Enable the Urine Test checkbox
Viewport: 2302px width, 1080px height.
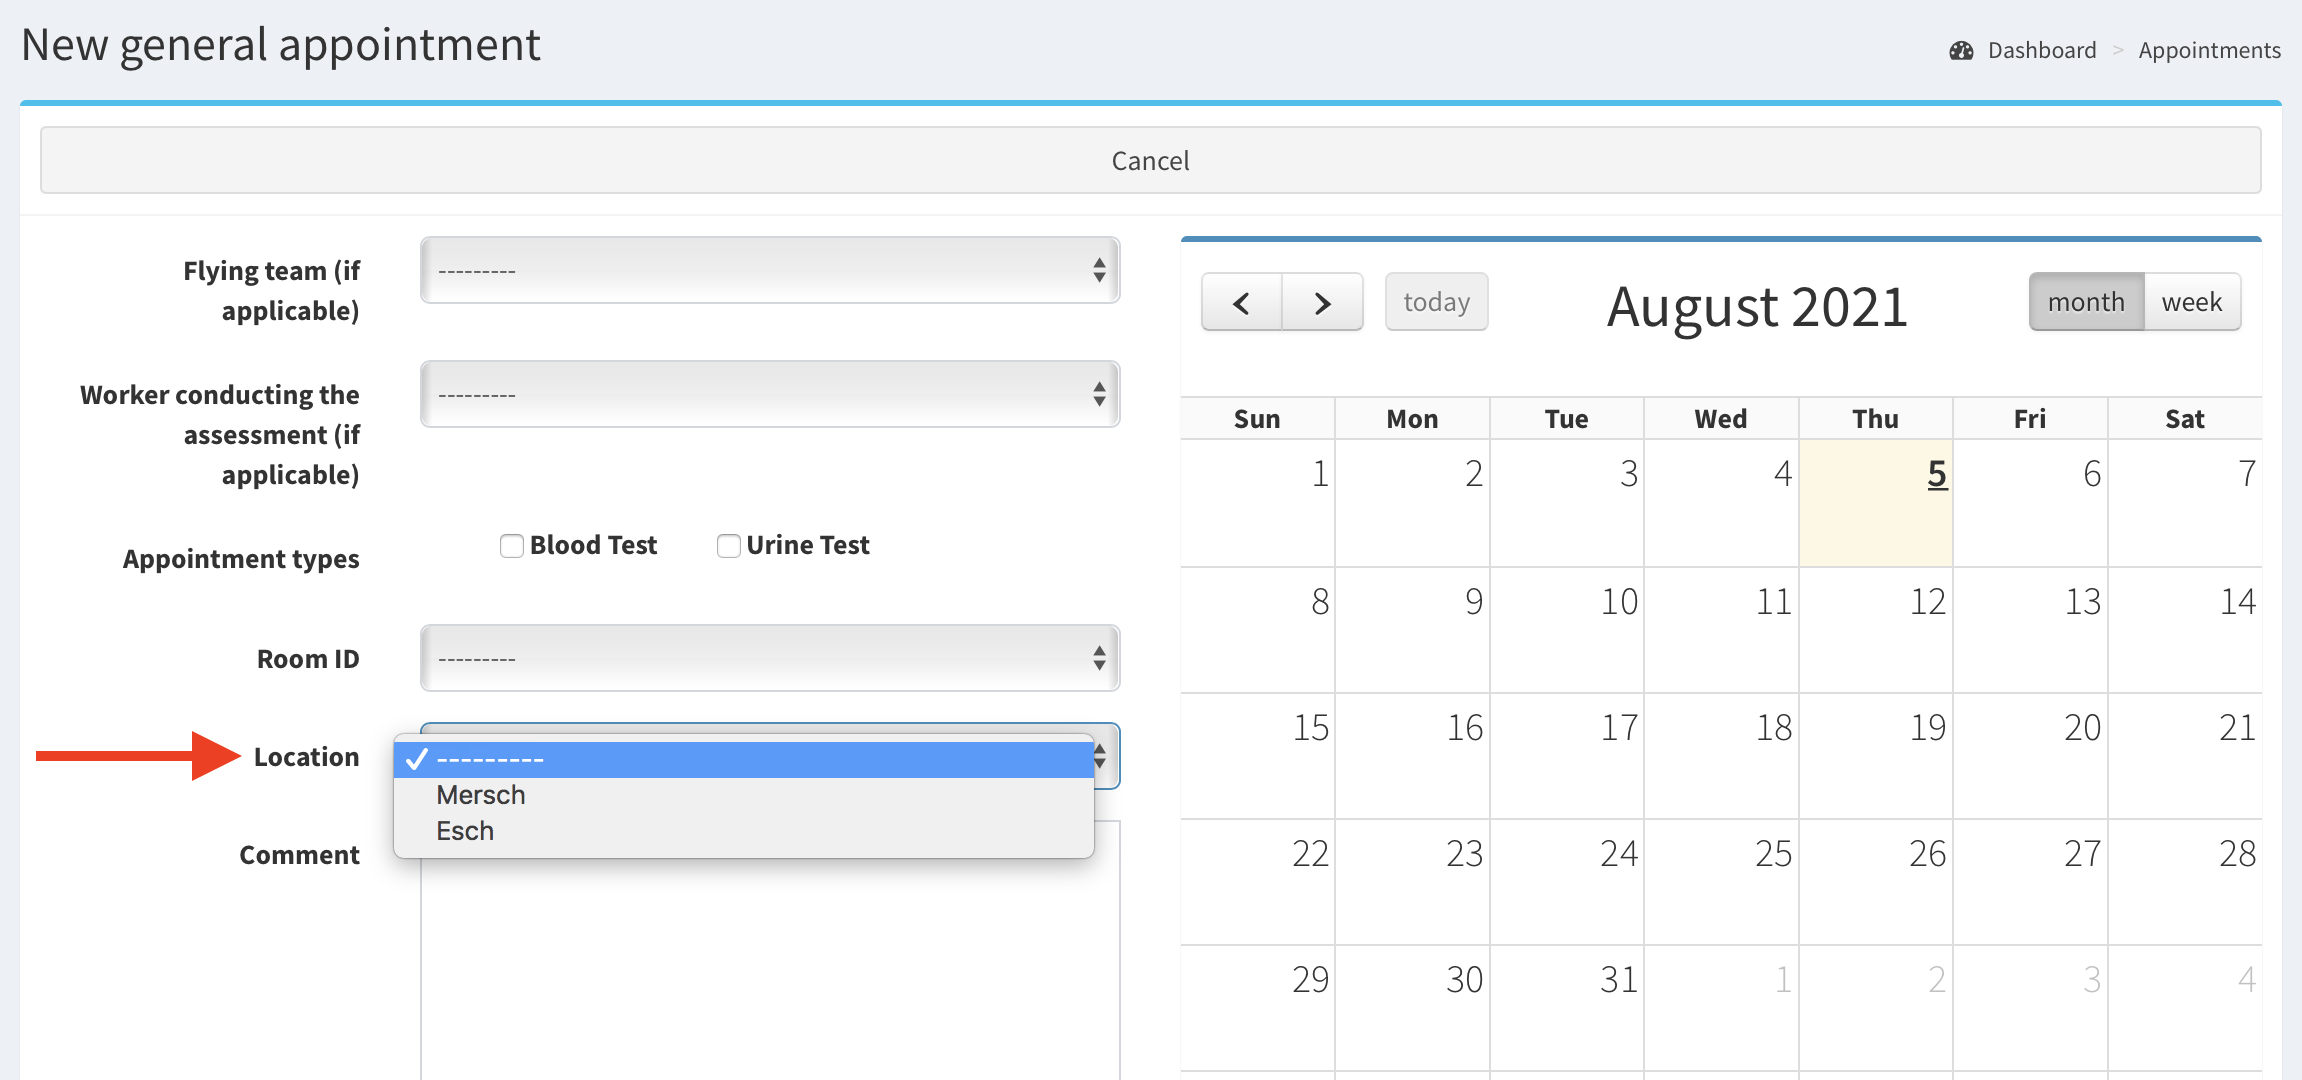tap(729, 546)
